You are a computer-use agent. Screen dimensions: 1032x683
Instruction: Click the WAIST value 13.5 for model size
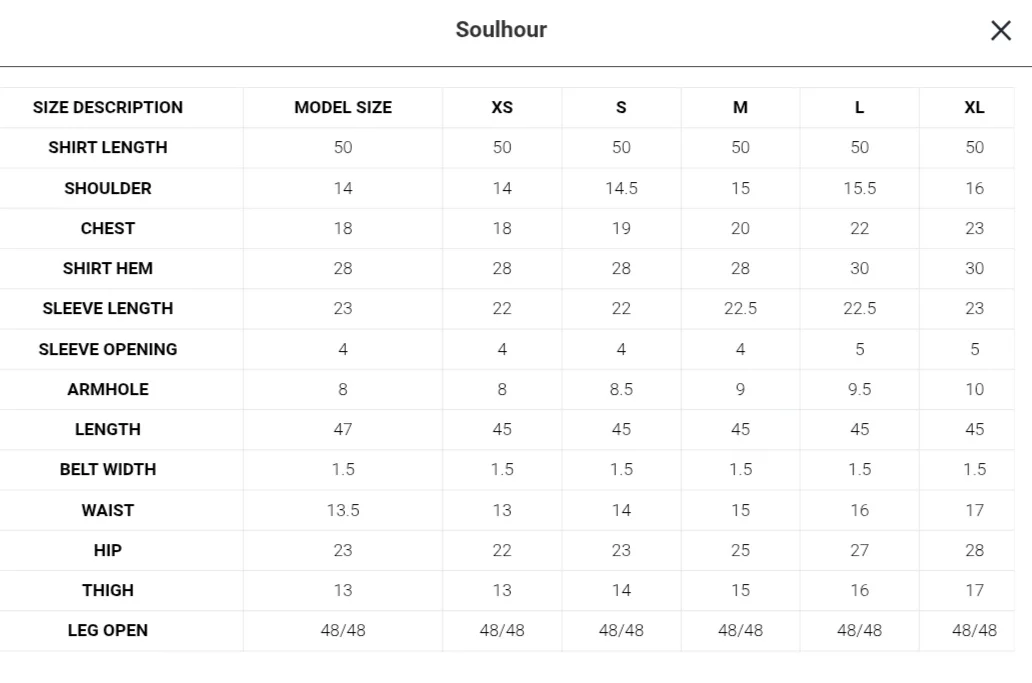pyautogui.click(x=343, y=510)
